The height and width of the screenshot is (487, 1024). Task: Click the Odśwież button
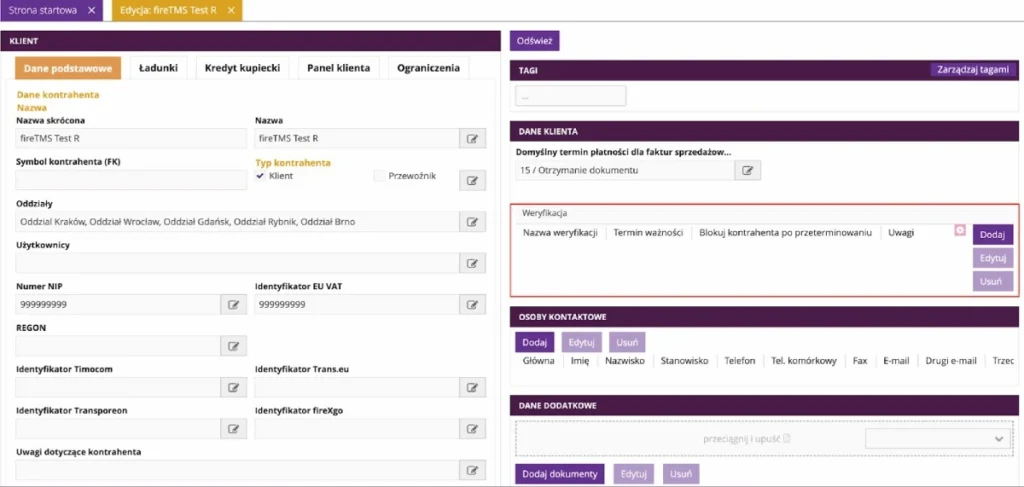coord(535,40)
